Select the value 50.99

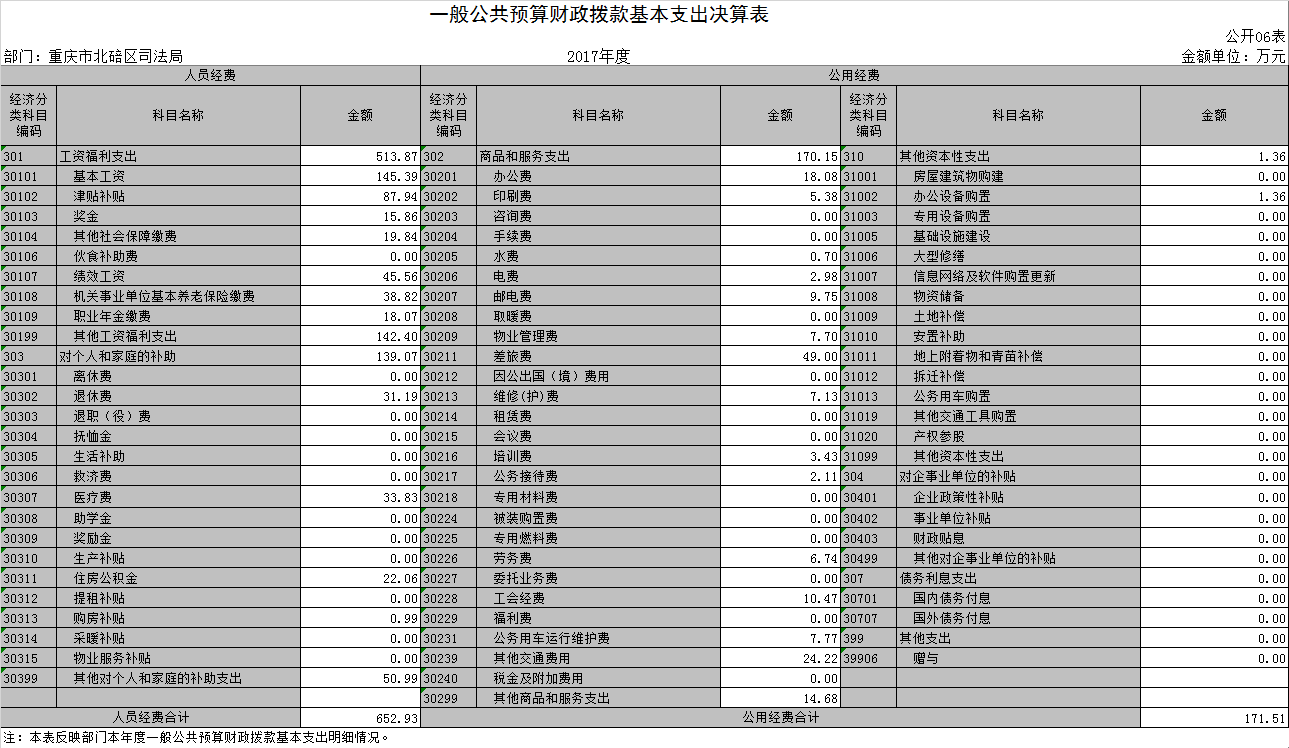tap(360, 678)
